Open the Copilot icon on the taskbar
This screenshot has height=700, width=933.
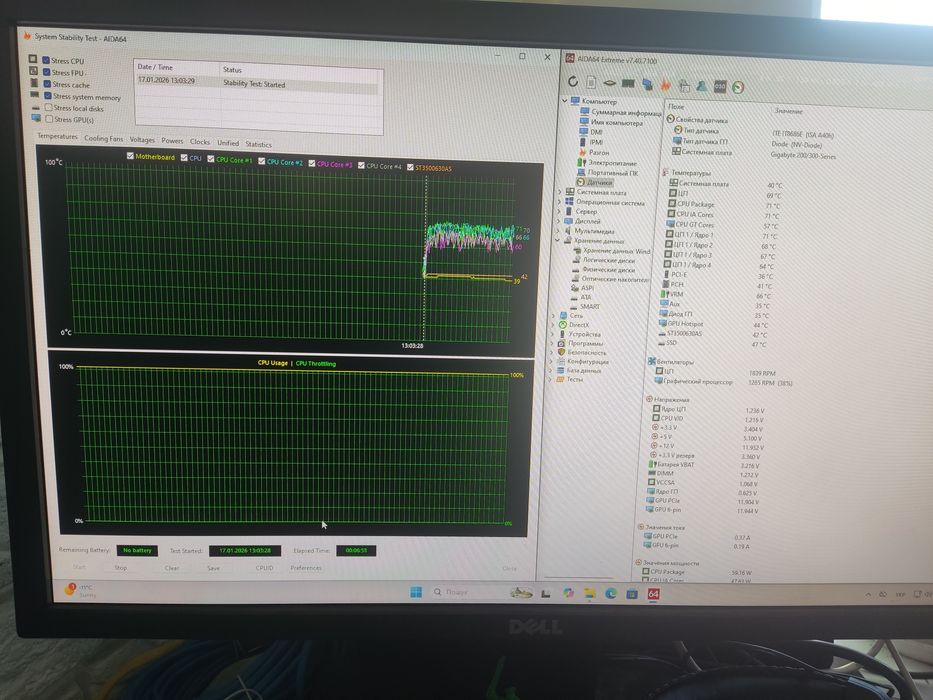pyautogui.click(x=569, y=593)
